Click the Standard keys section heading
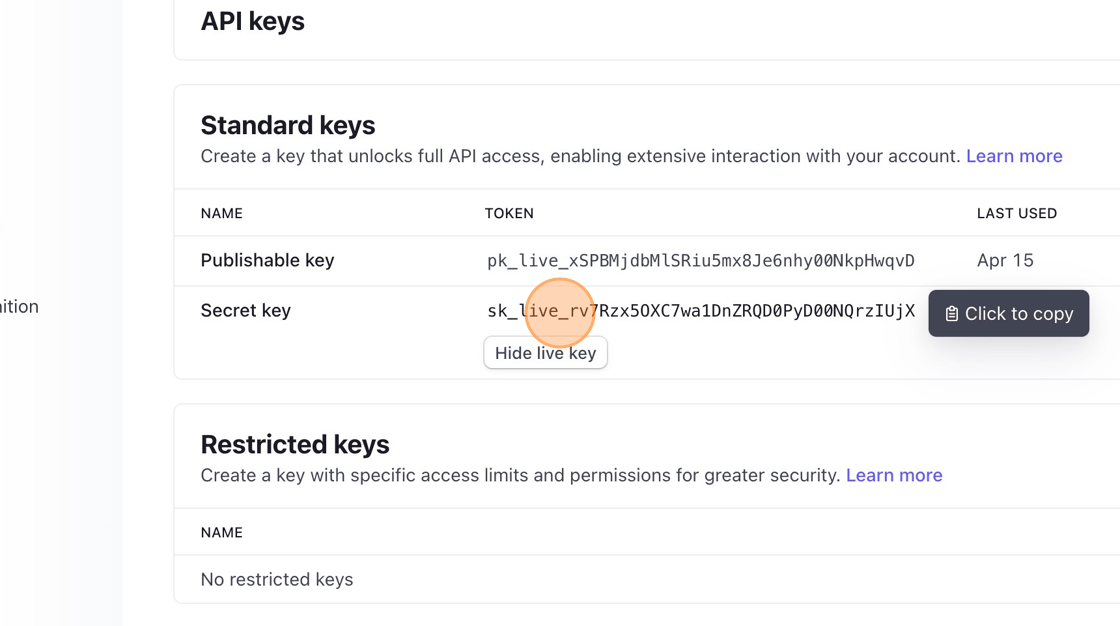 point(287,125)
